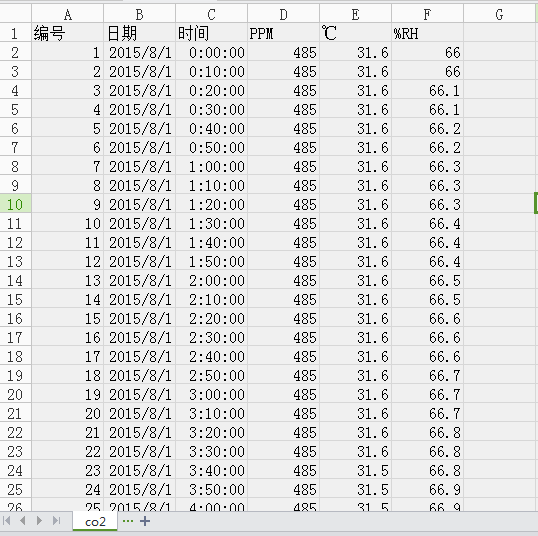Image resolution: width=538 pixels, height=536 pixels.
Task: Add a new sheet with plus icon
Action: click(x=145, y=521)
